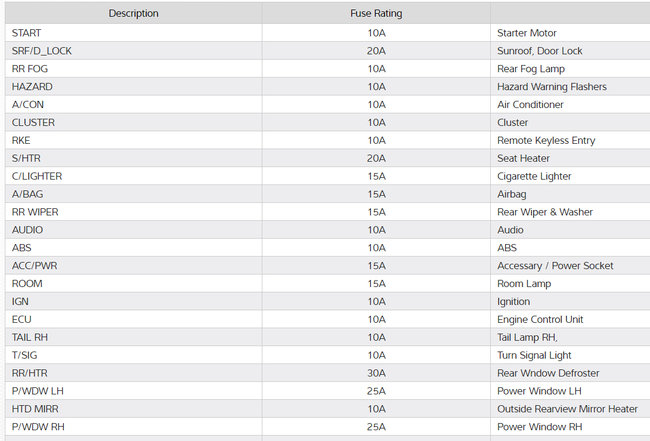
Task: Select the T/SIG row label
Action: point(26,355)
